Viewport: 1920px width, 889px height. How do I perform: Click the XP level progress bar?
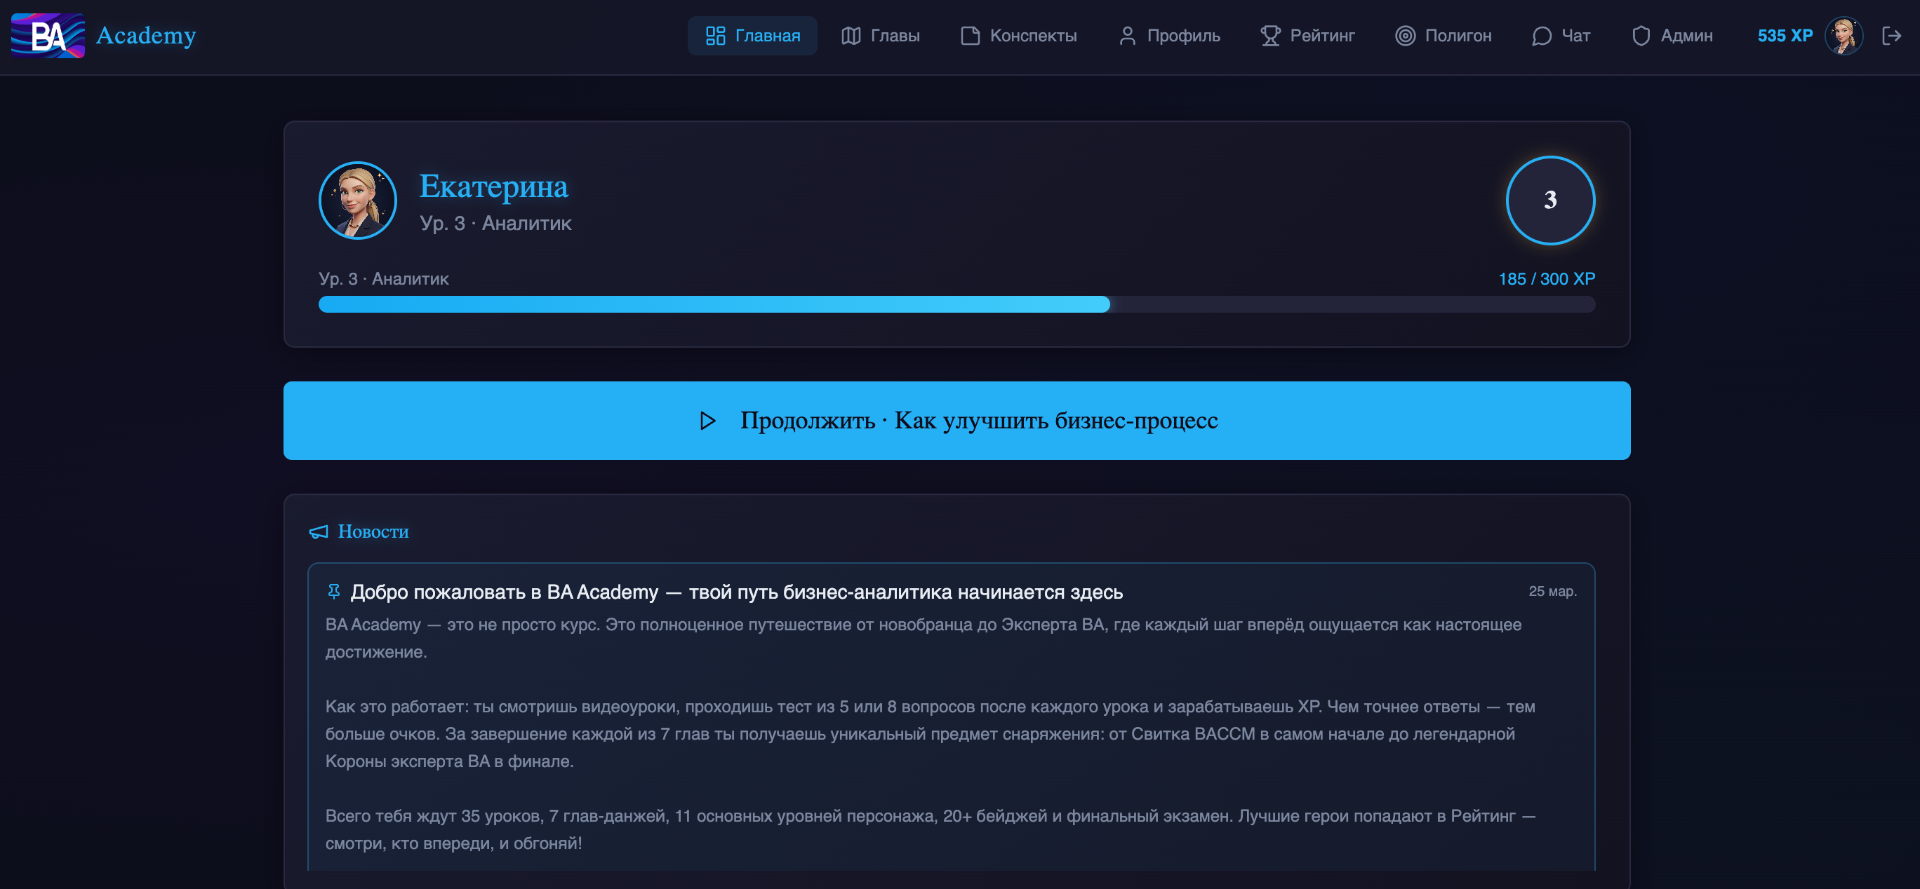[x=957, y=304]
